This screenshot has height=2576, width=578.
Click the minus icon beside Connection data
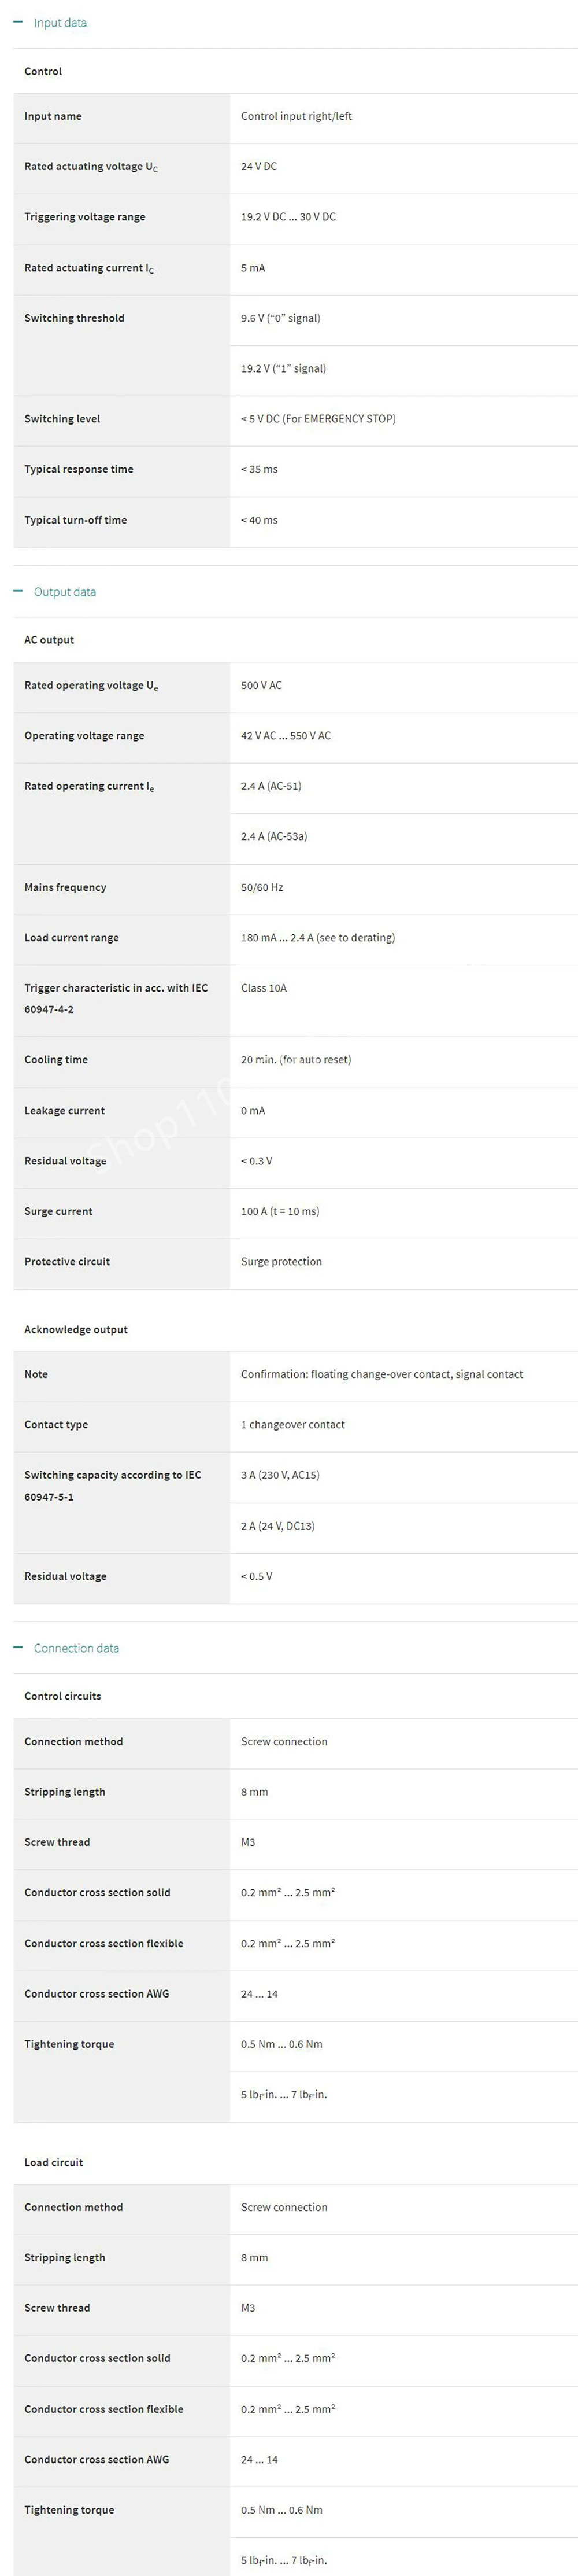pyautogui.click(x=18, y=1647)
